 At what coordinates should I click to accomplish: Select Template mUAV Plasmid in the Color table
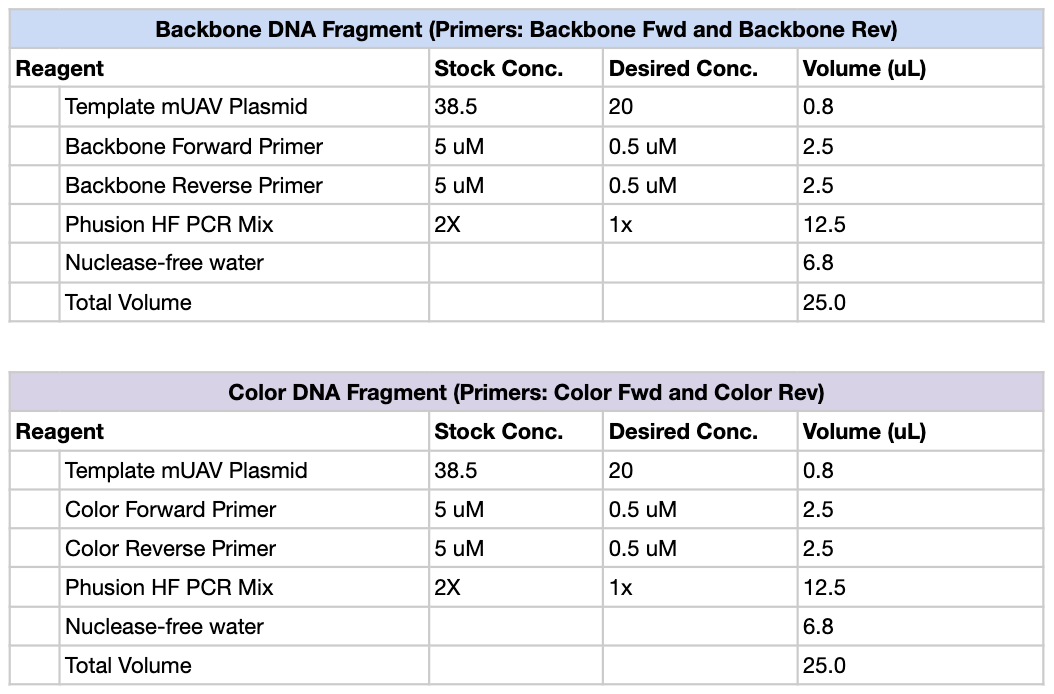(186, 471)
